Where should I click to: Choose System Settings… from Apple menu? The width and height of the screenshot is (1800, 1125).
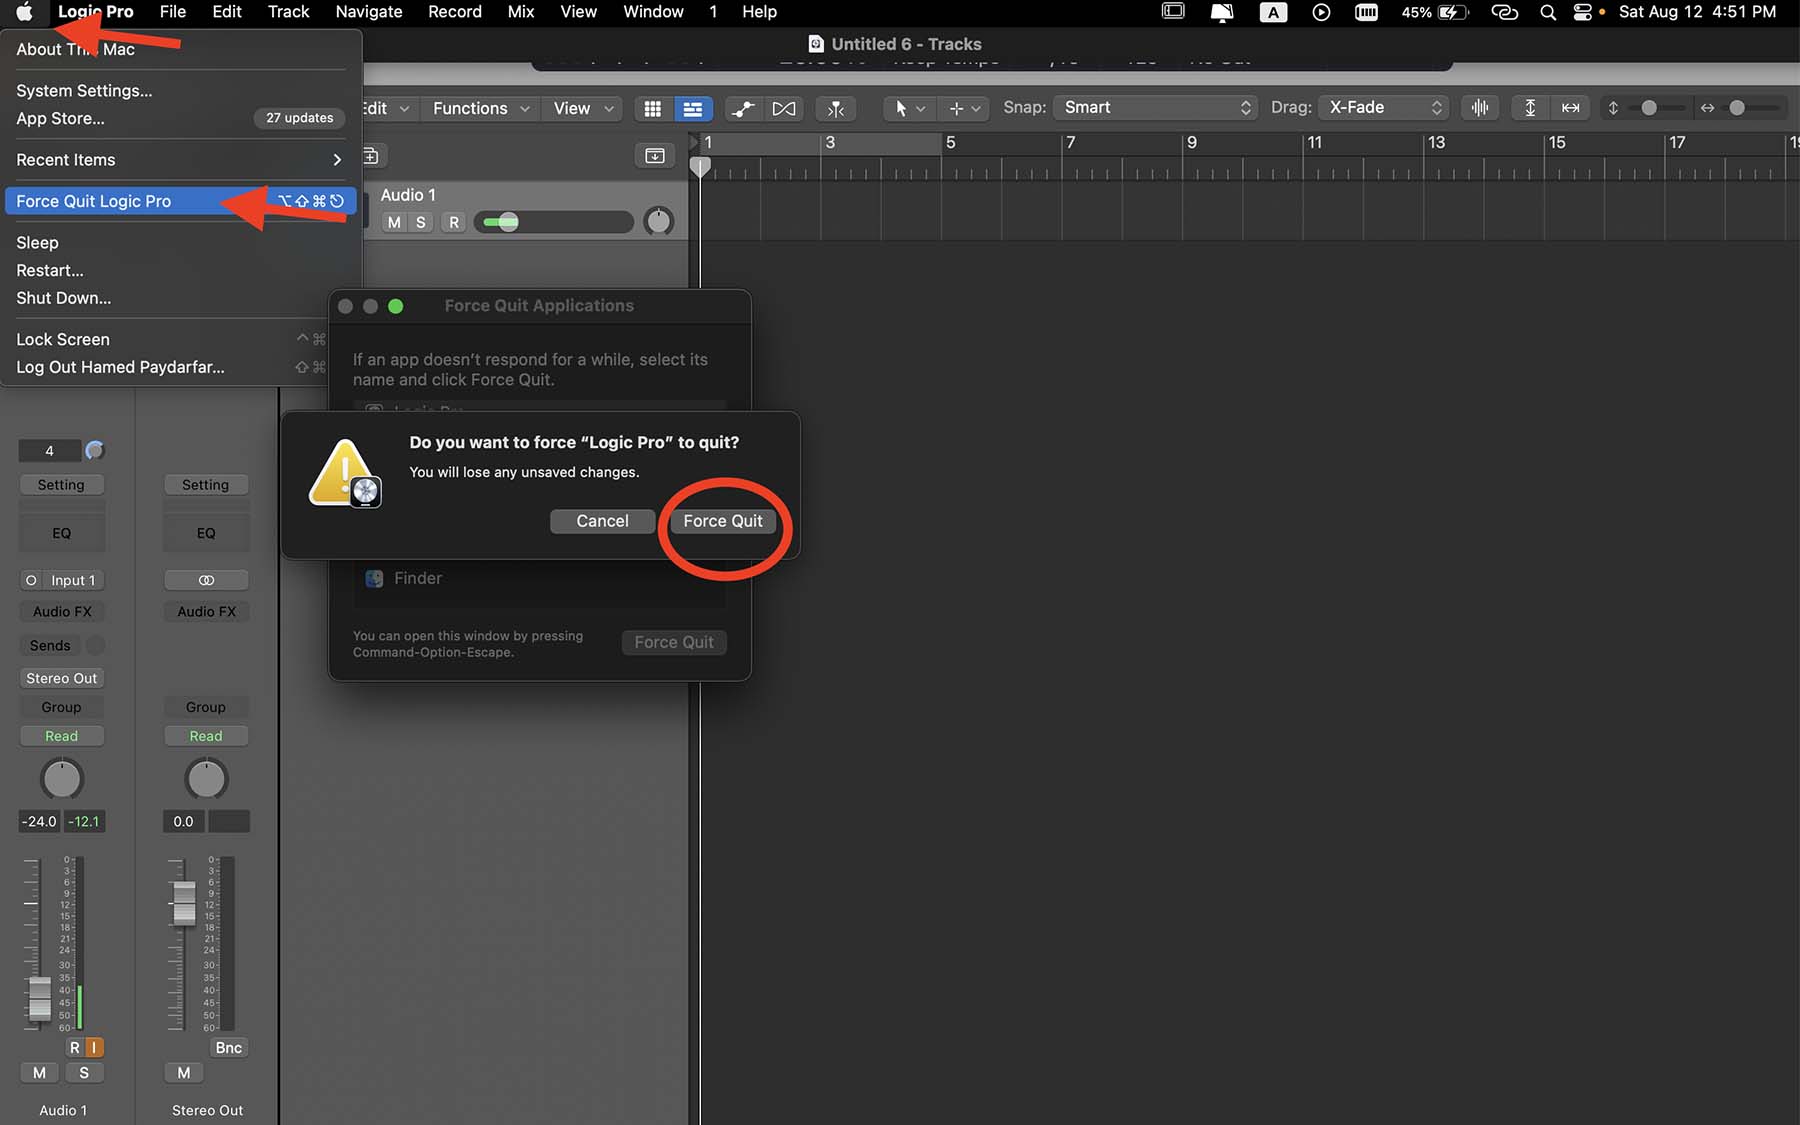180,90
